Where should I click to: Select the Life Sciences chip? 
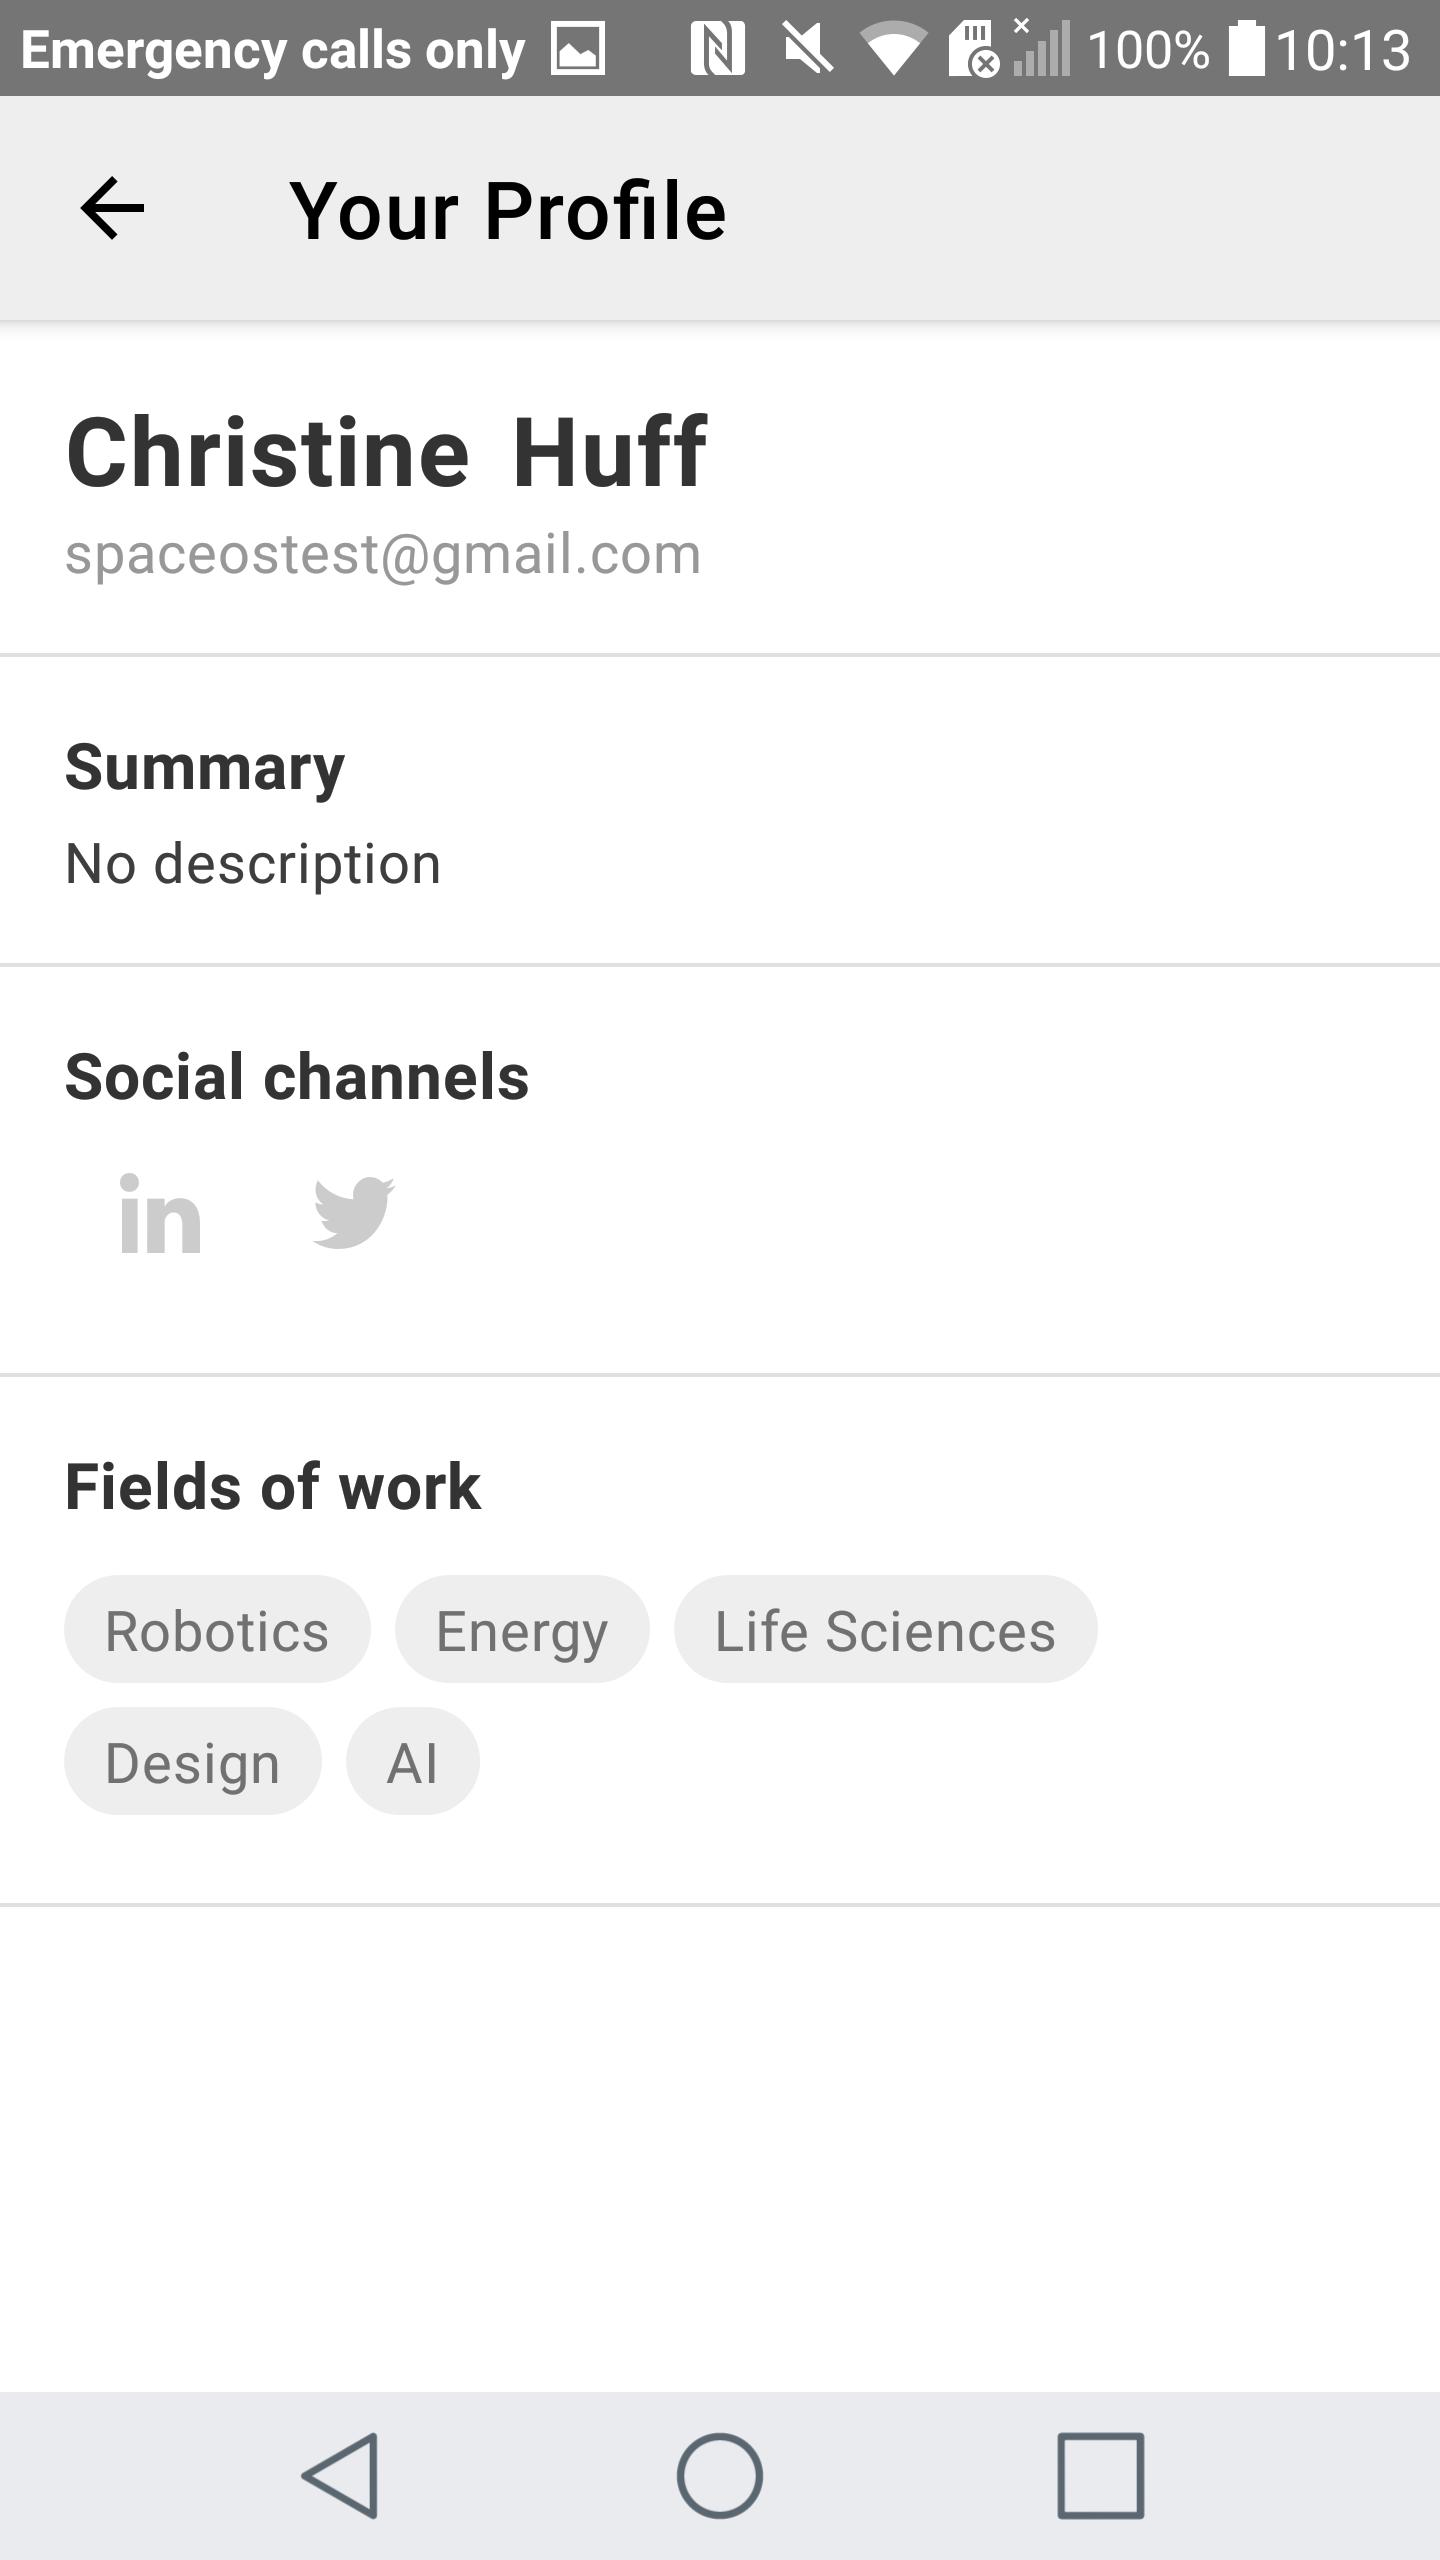[x=885, y=1630]
